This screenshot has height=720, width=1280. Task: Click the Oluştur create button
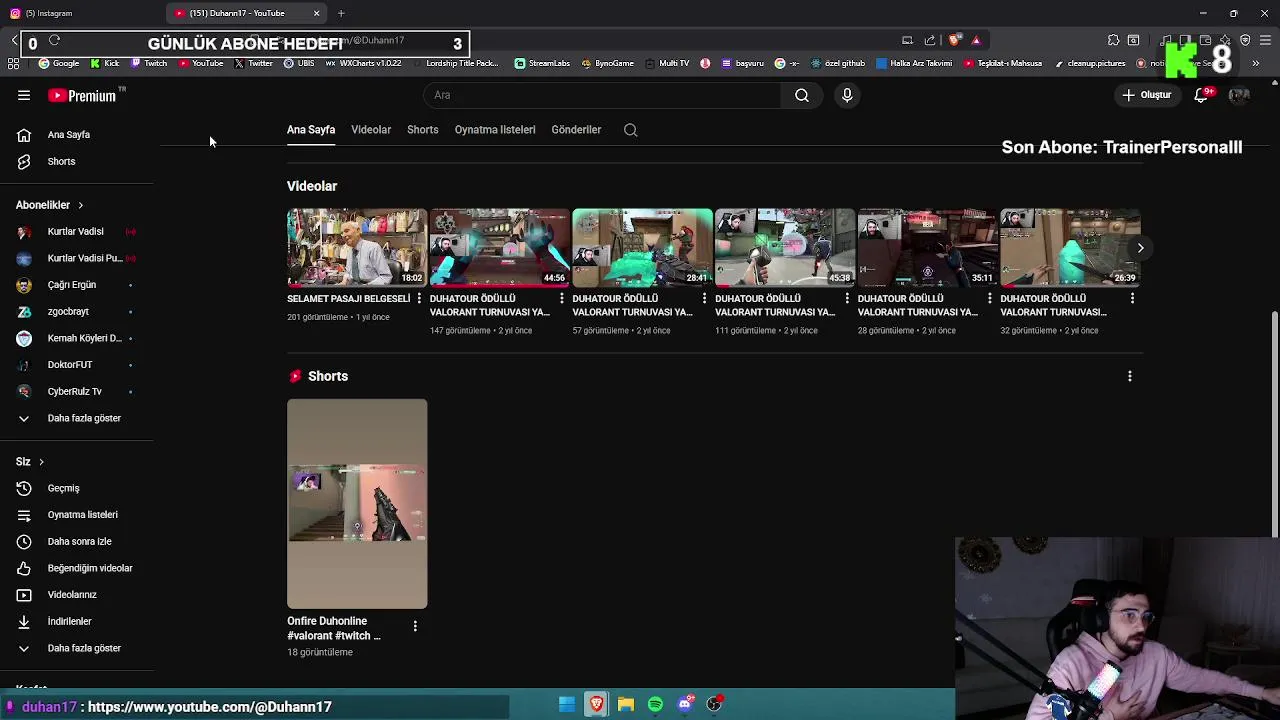point(1146,95)
